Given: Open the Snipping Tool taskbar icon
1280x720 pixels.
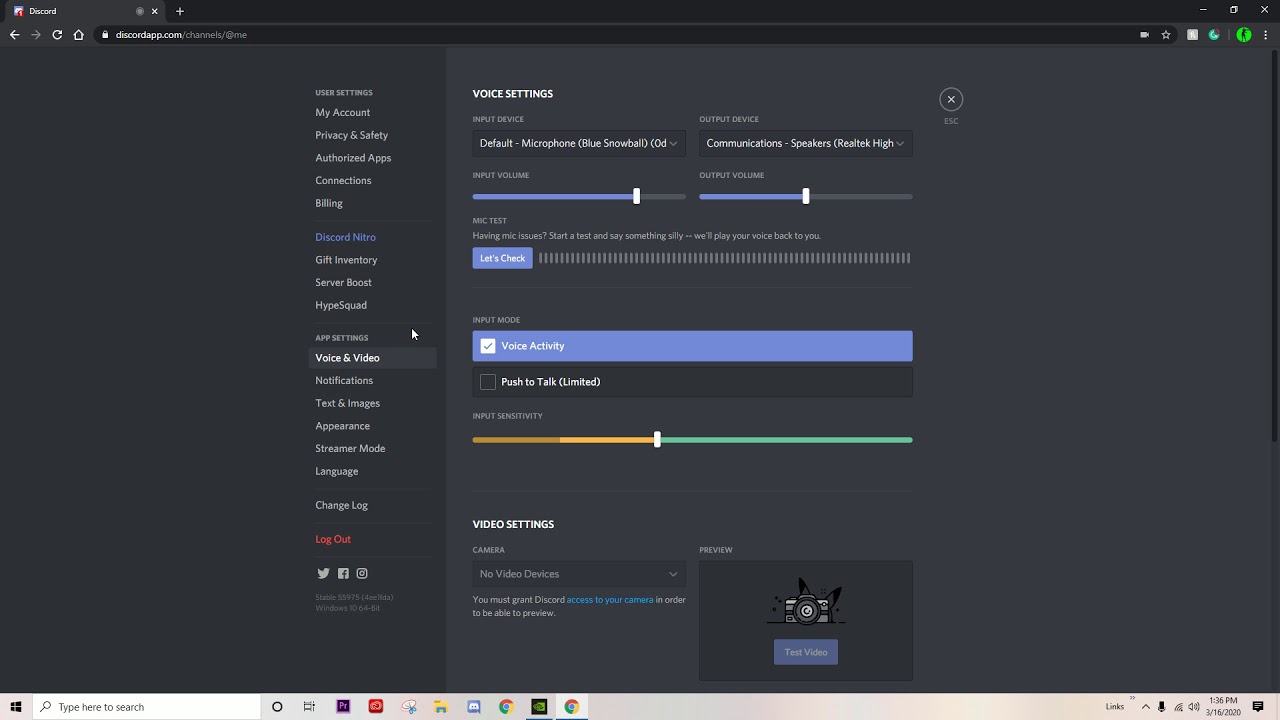Looking at the screenshot, I should (x=409, y=706).
